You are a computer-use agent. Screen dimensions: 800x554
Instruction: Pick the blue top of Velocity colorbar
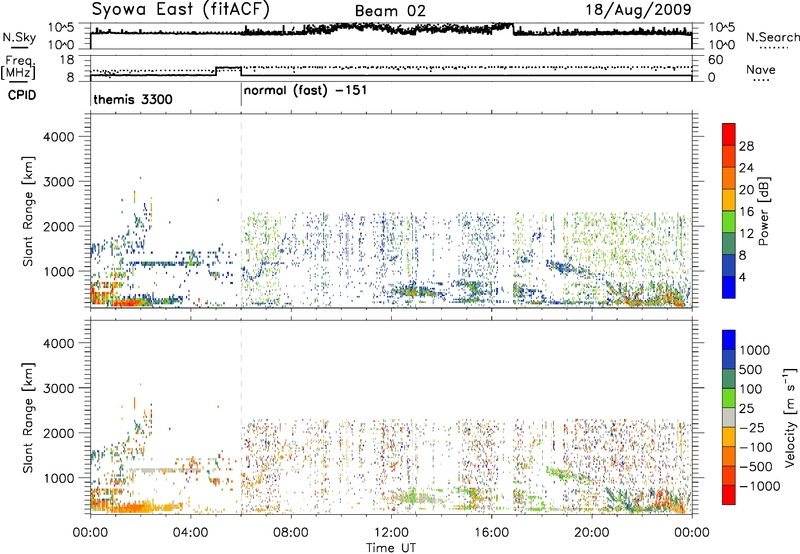point(729,340)
